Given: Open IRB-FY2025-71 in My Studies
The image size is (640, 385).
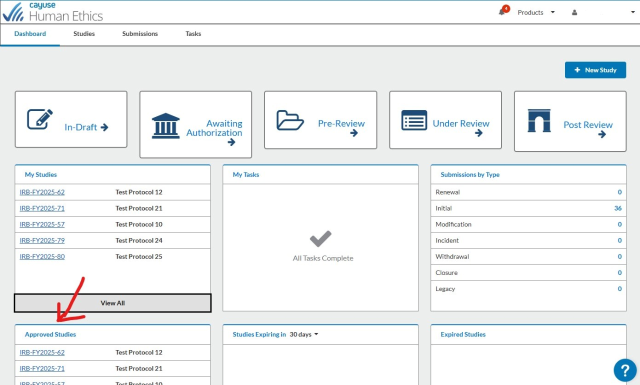Looking at the screenshot, I should (x=42, y=208).
